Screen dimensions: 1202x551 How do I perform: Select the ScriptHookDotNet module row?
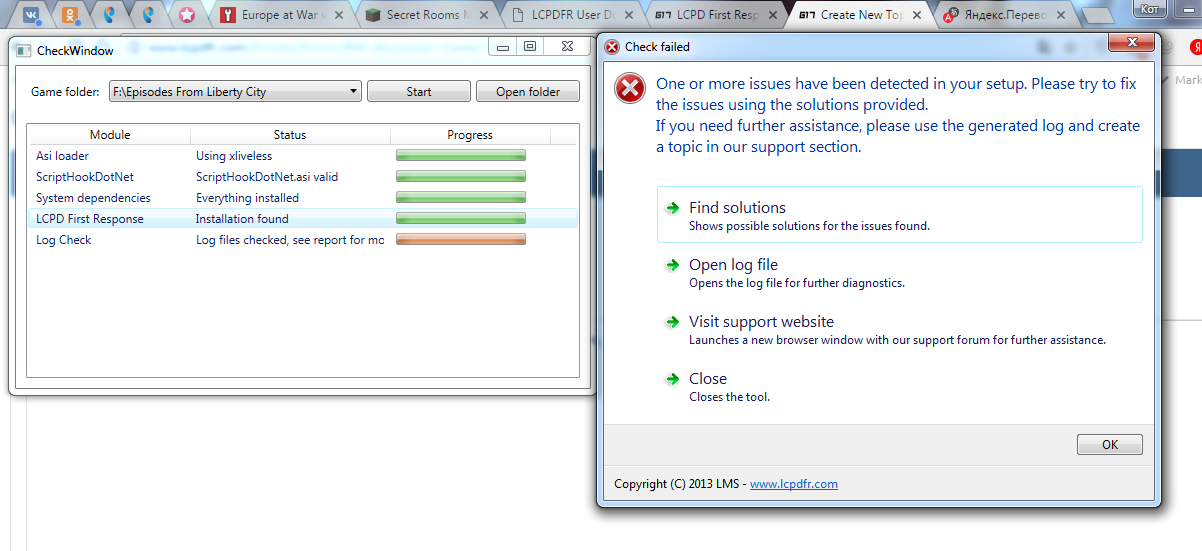pos(302,177)
